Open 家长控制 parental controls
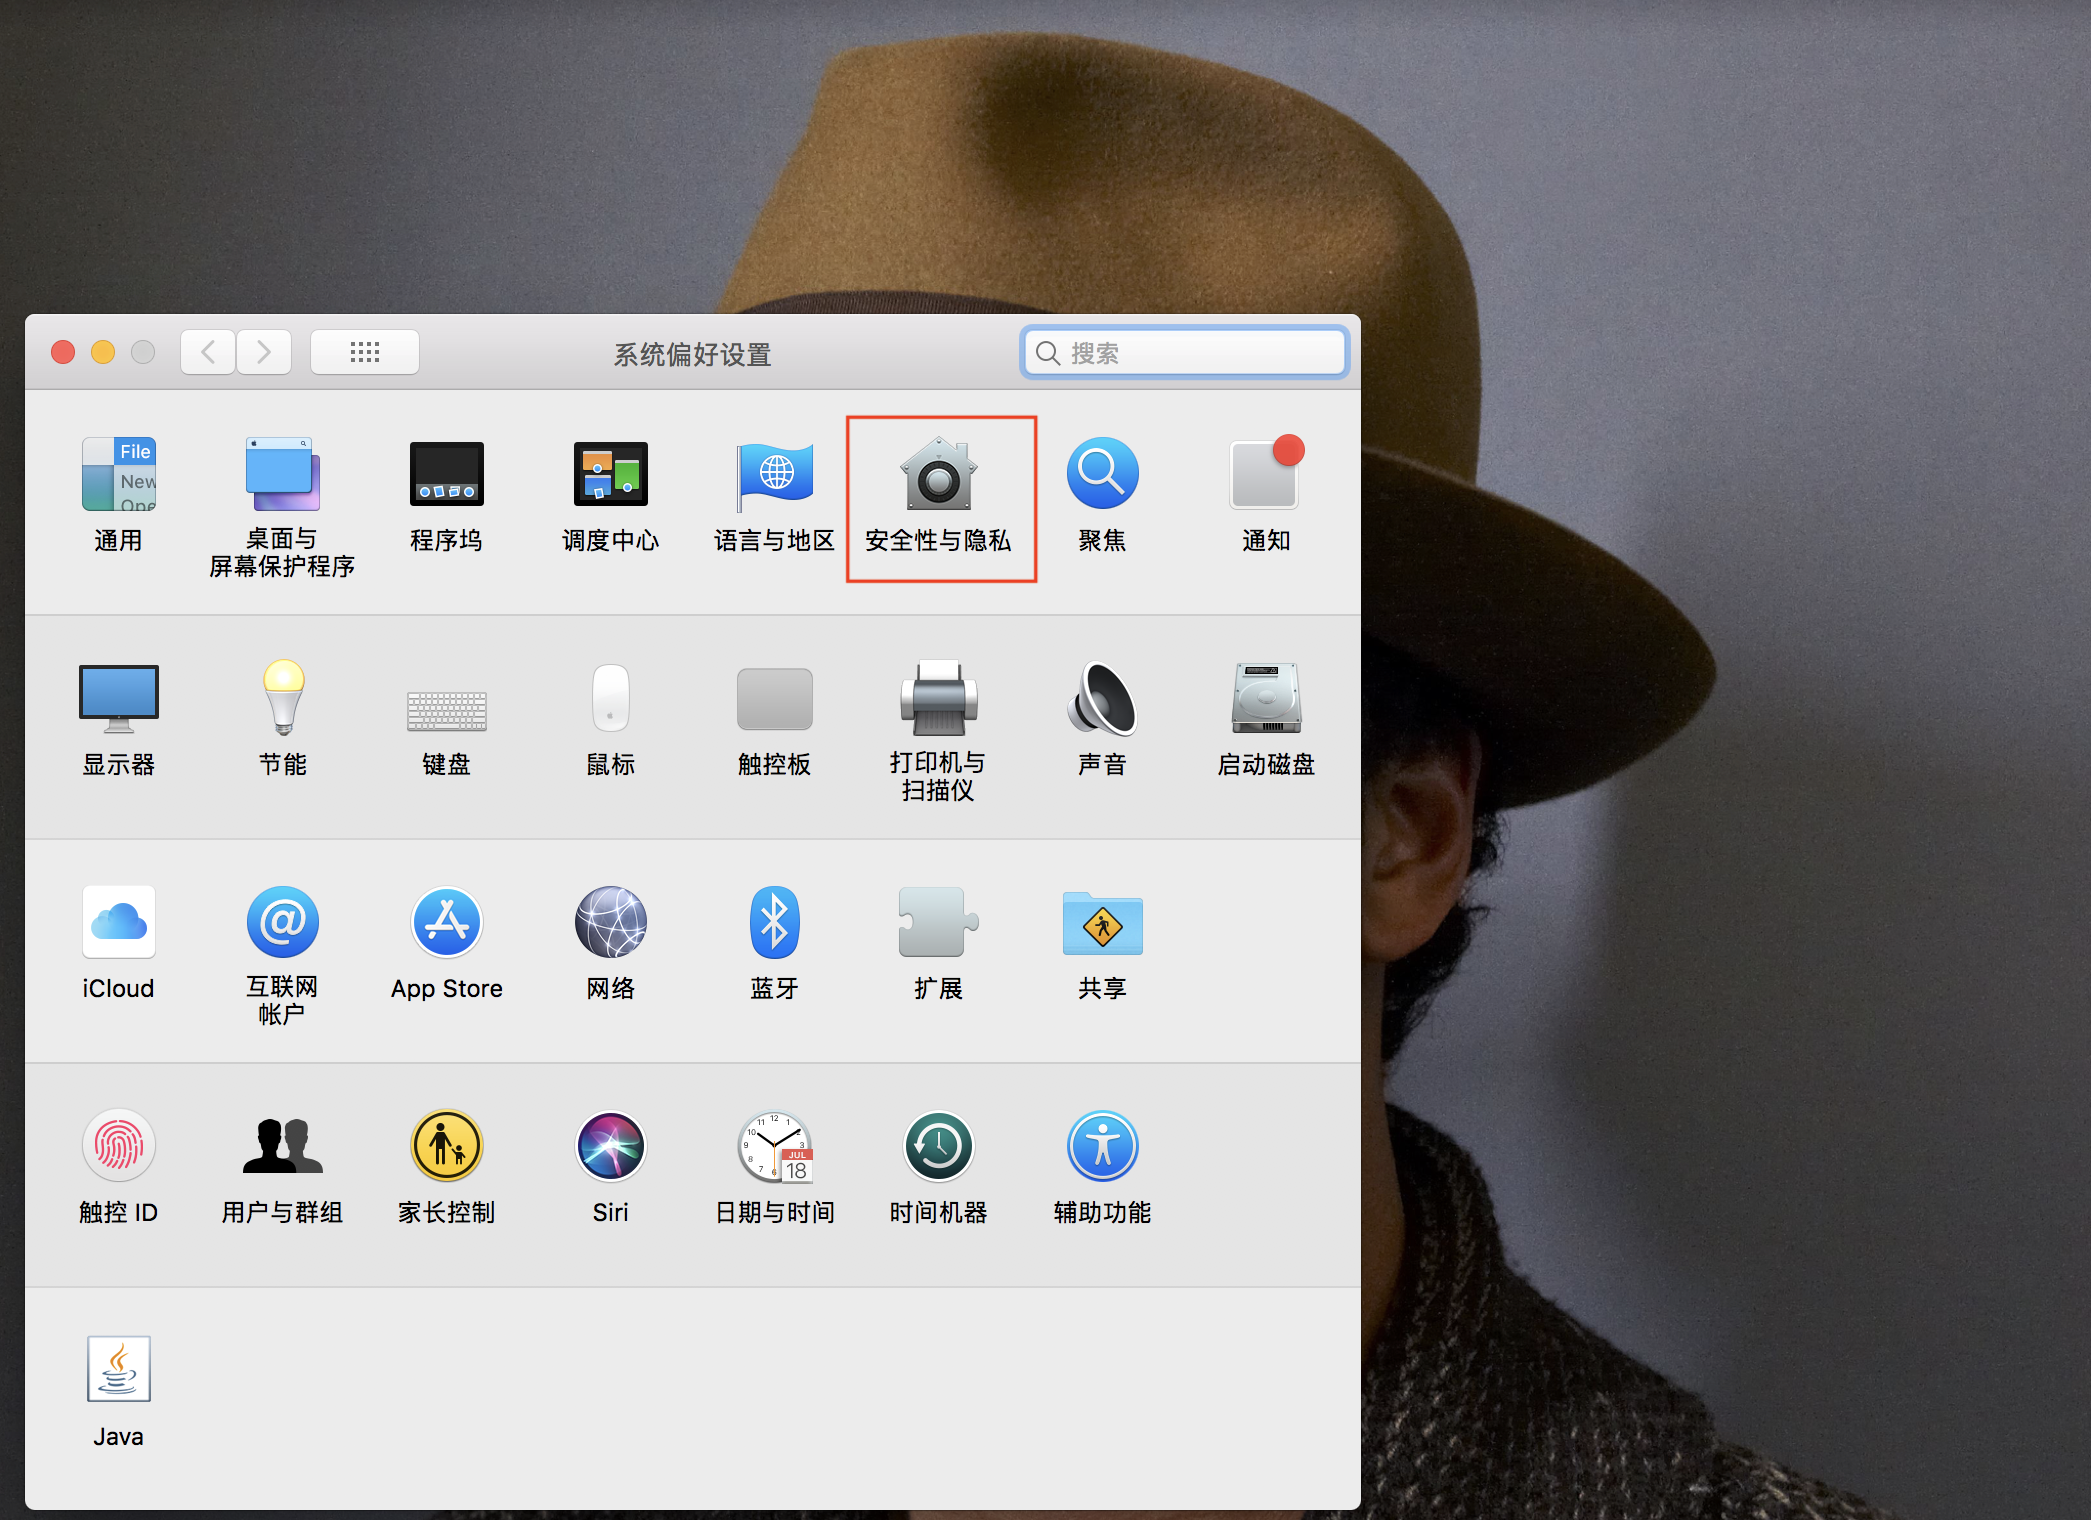 [446, 1147]
